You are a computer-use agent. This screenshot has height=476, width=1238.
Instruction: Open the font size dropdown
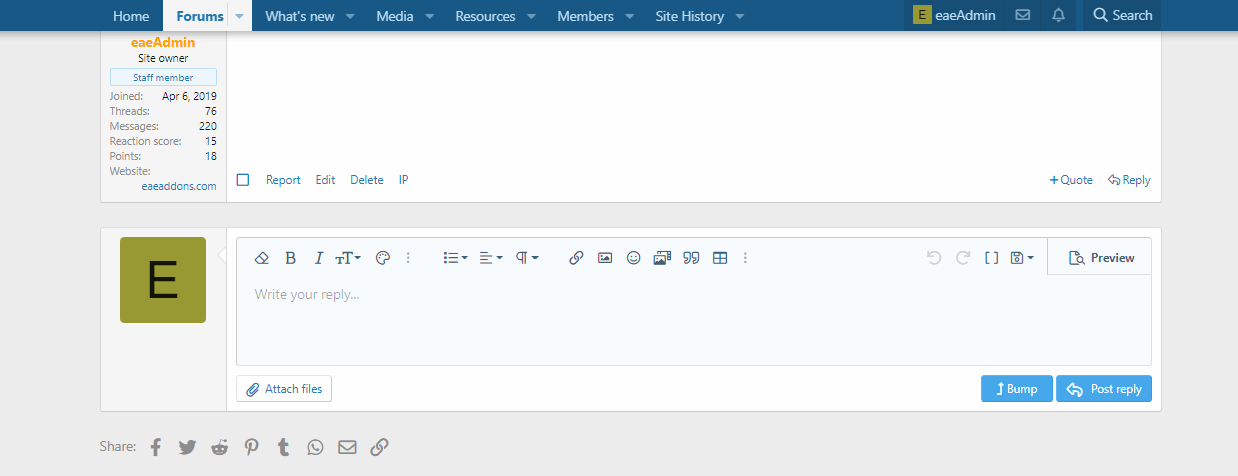348,258
